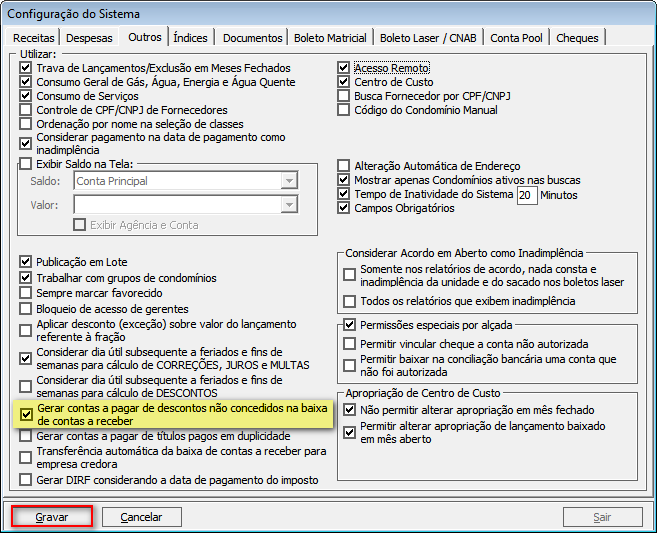The height and width of the screenshot is (533, 657).
Task: Enable dia útil subsequente for cálculo de DESCONTOS
Action: click(26, 386)
